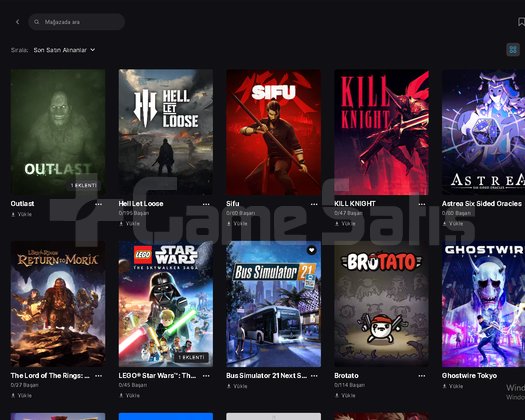Click "Yükle" install under Outlast

pos(22,214)
